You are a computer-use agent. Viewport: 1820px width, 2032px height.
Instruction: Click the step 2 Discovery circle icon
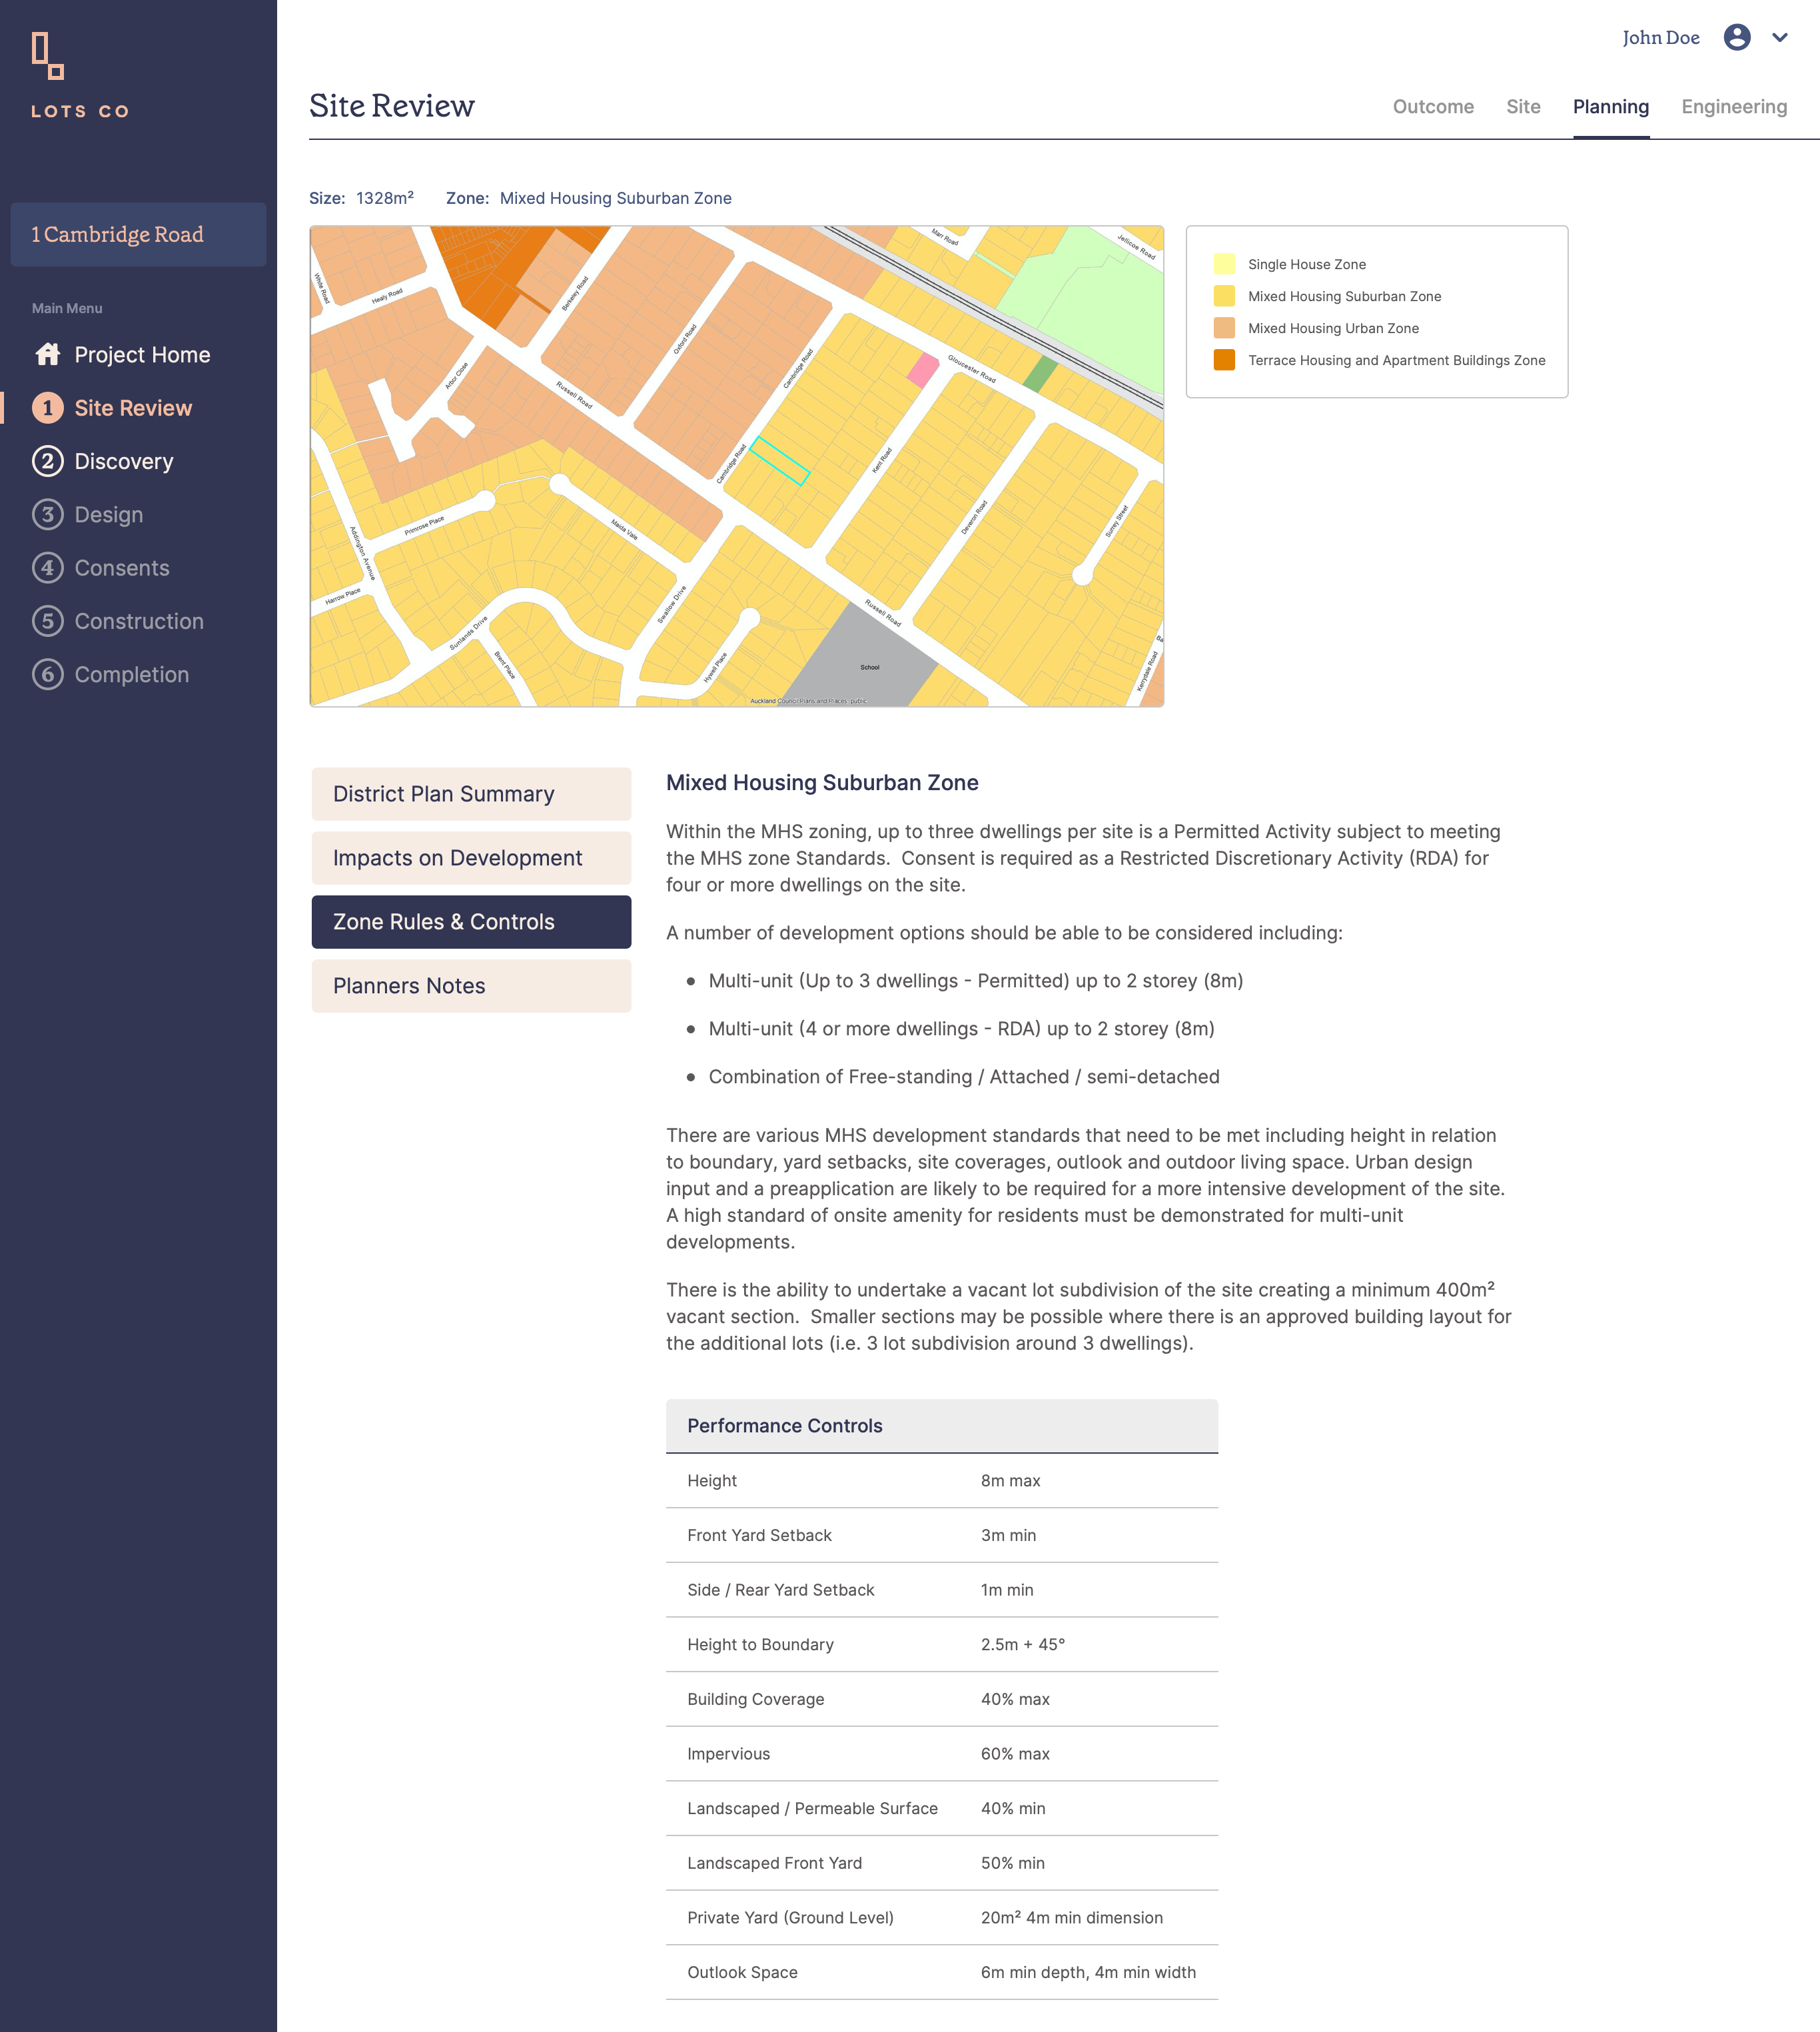click(x=47, y=461)
